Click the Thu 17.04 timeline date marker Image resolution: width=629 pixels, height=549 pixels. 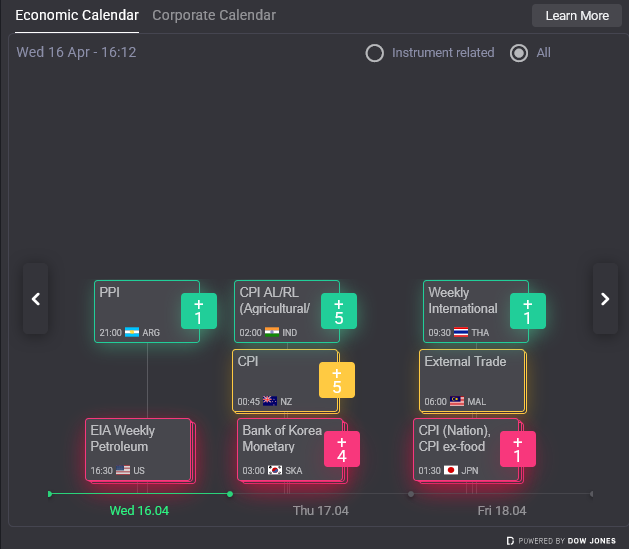320,510
